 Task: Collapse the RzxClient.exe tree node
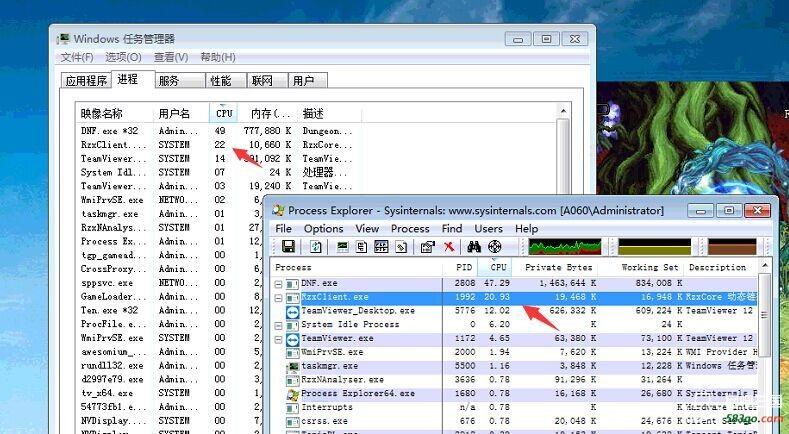tap(278, 298)
